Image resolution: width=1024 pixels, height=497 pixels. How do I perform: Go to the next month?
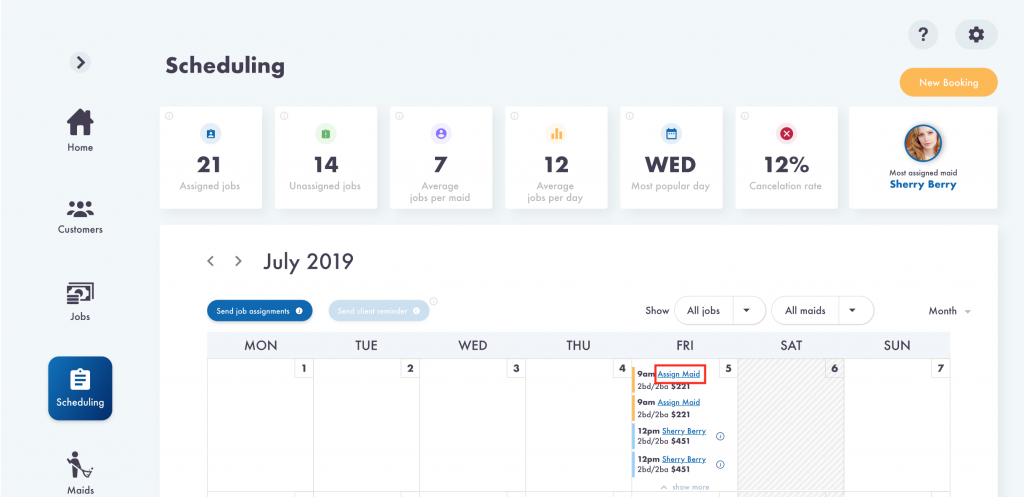[238, 261]
